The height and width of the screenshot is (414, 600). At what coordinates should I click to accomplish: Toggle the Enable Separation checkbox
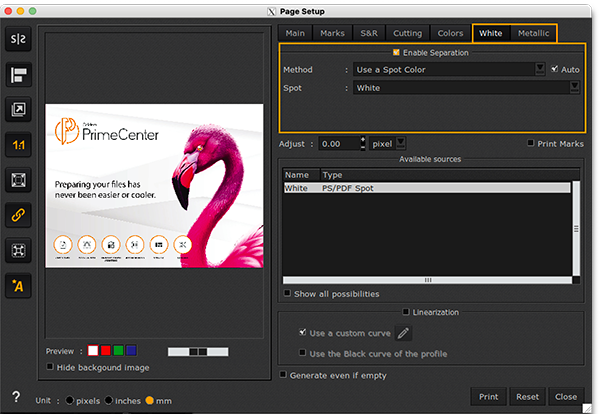[x=397, y=52]
